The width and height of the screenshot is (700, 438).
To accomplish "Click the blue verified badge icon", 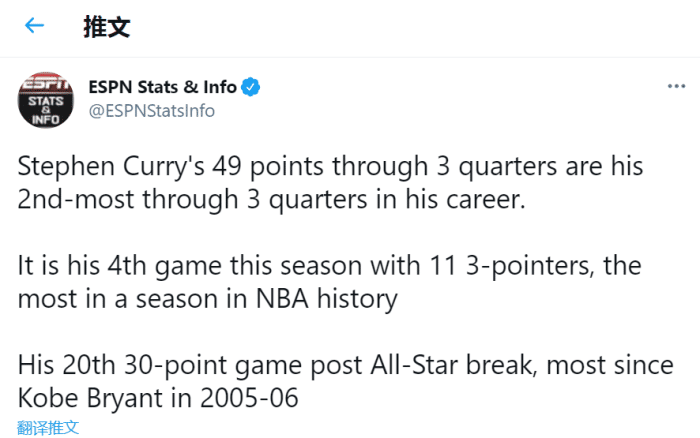I will pos(251,87).
